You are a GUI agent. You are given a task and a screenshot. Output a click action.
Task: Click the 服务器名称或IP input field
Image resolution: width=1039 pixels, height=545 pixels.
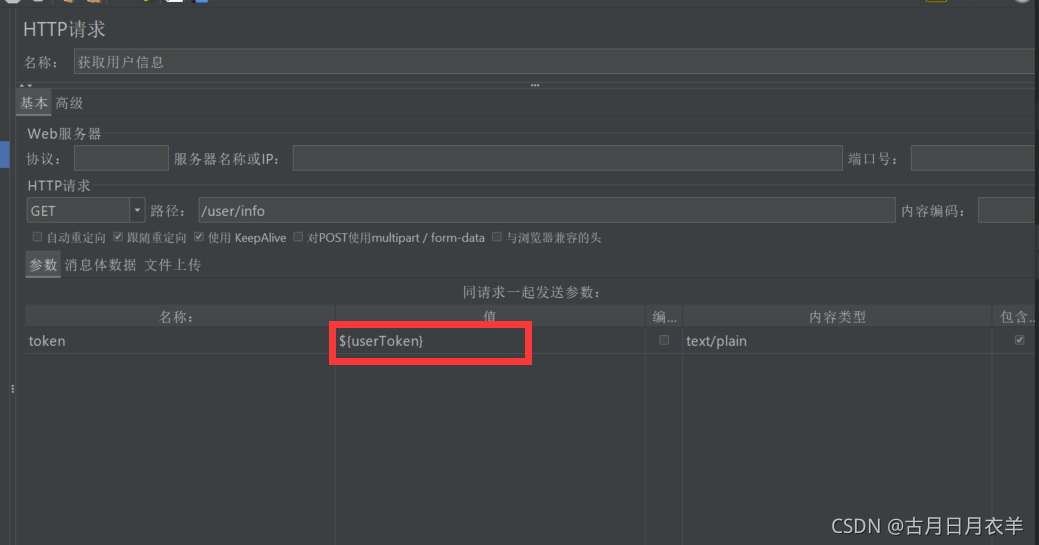click(567, 158)
